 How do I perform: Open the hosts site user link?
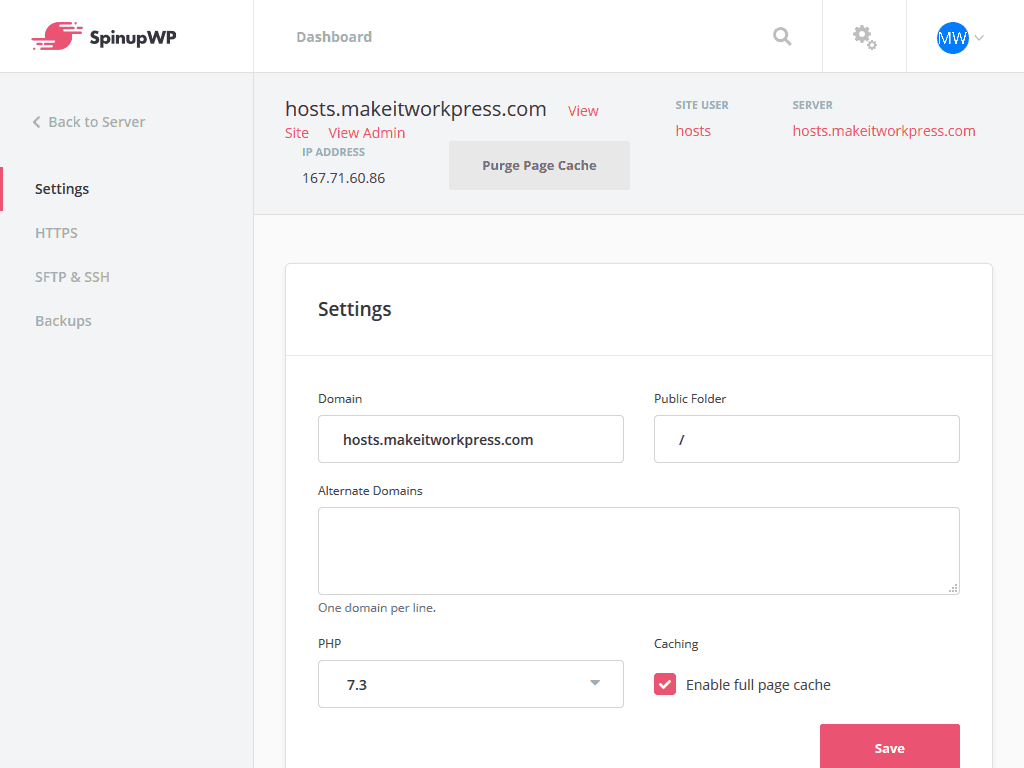point(693,131)
